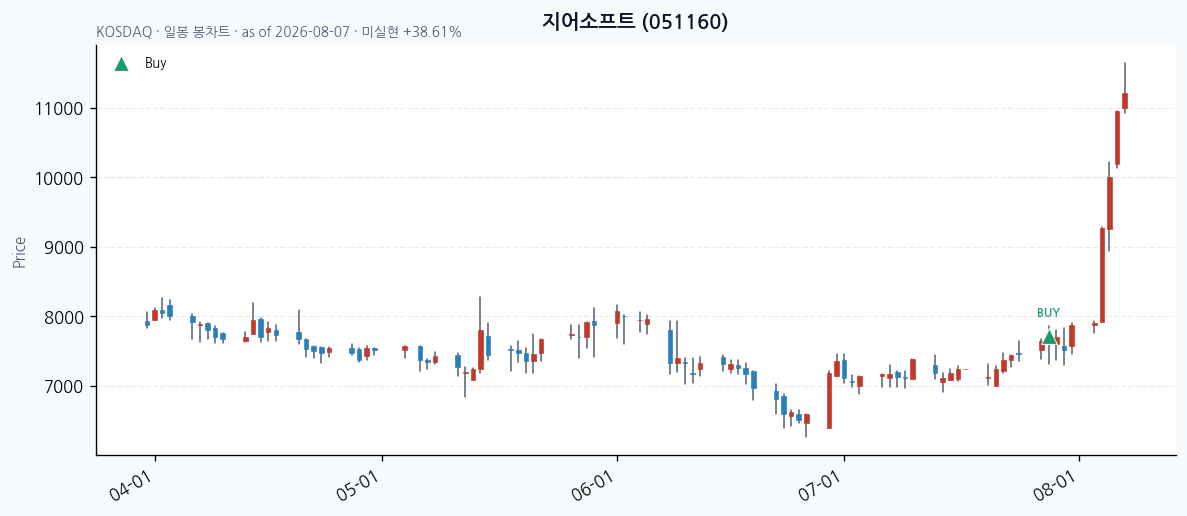Click the x-axis date label 05-01
This screenshot has width=1187, height=516.
(357, 486)
